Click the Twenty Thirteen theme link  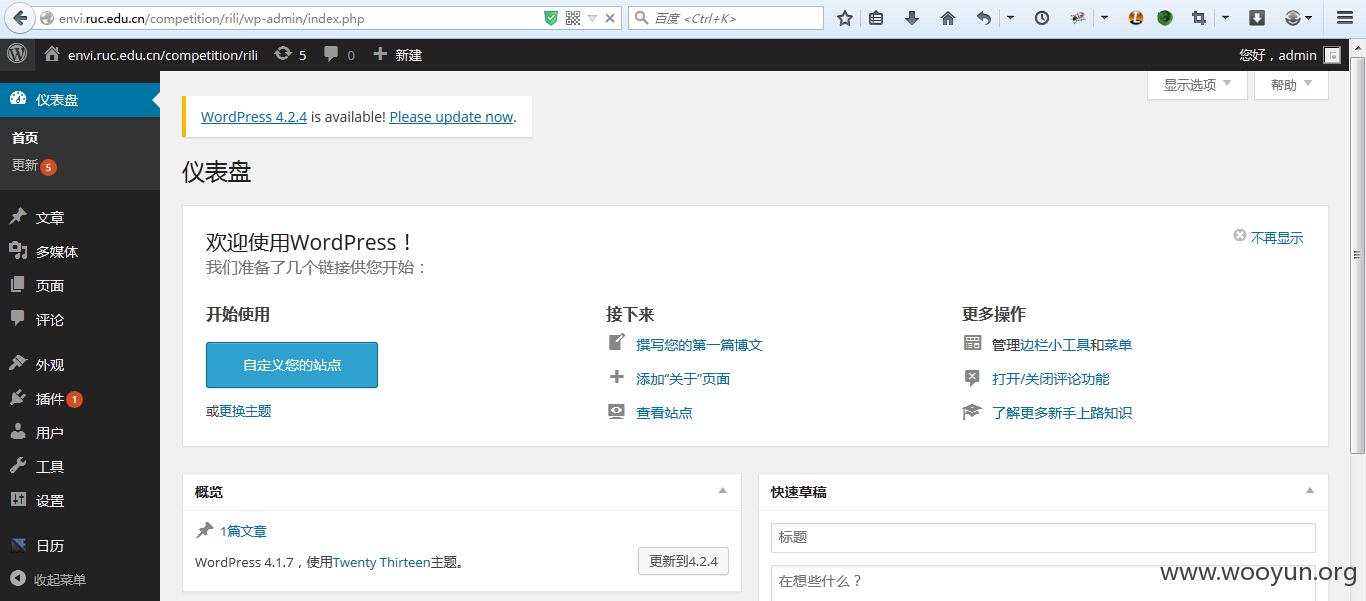point(381,562)
